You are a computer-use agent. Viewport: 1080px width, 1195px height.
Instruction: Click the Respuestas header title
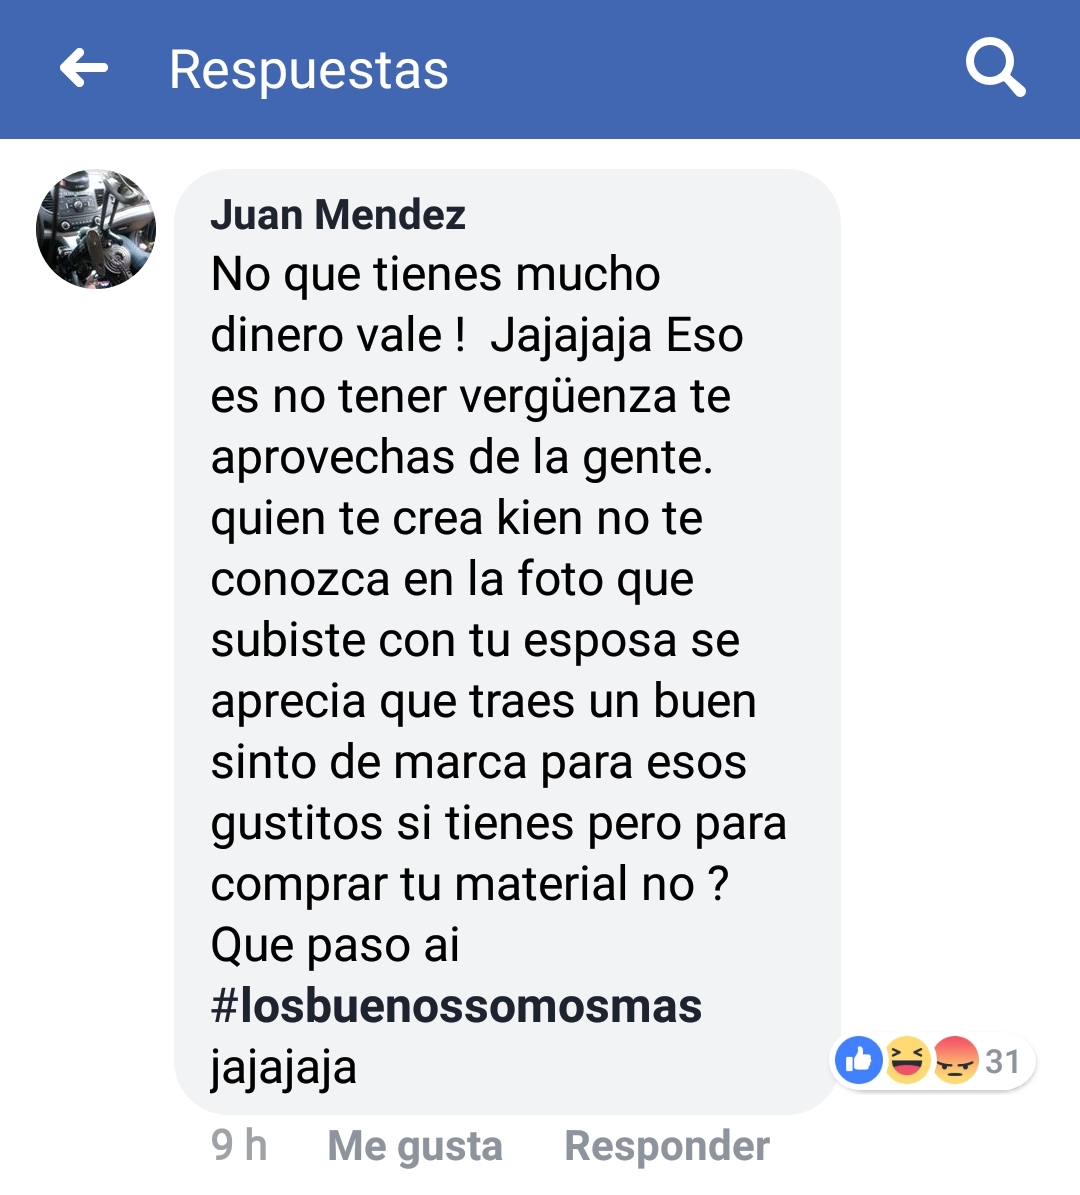pyautogui.click(x=309, y=69)
